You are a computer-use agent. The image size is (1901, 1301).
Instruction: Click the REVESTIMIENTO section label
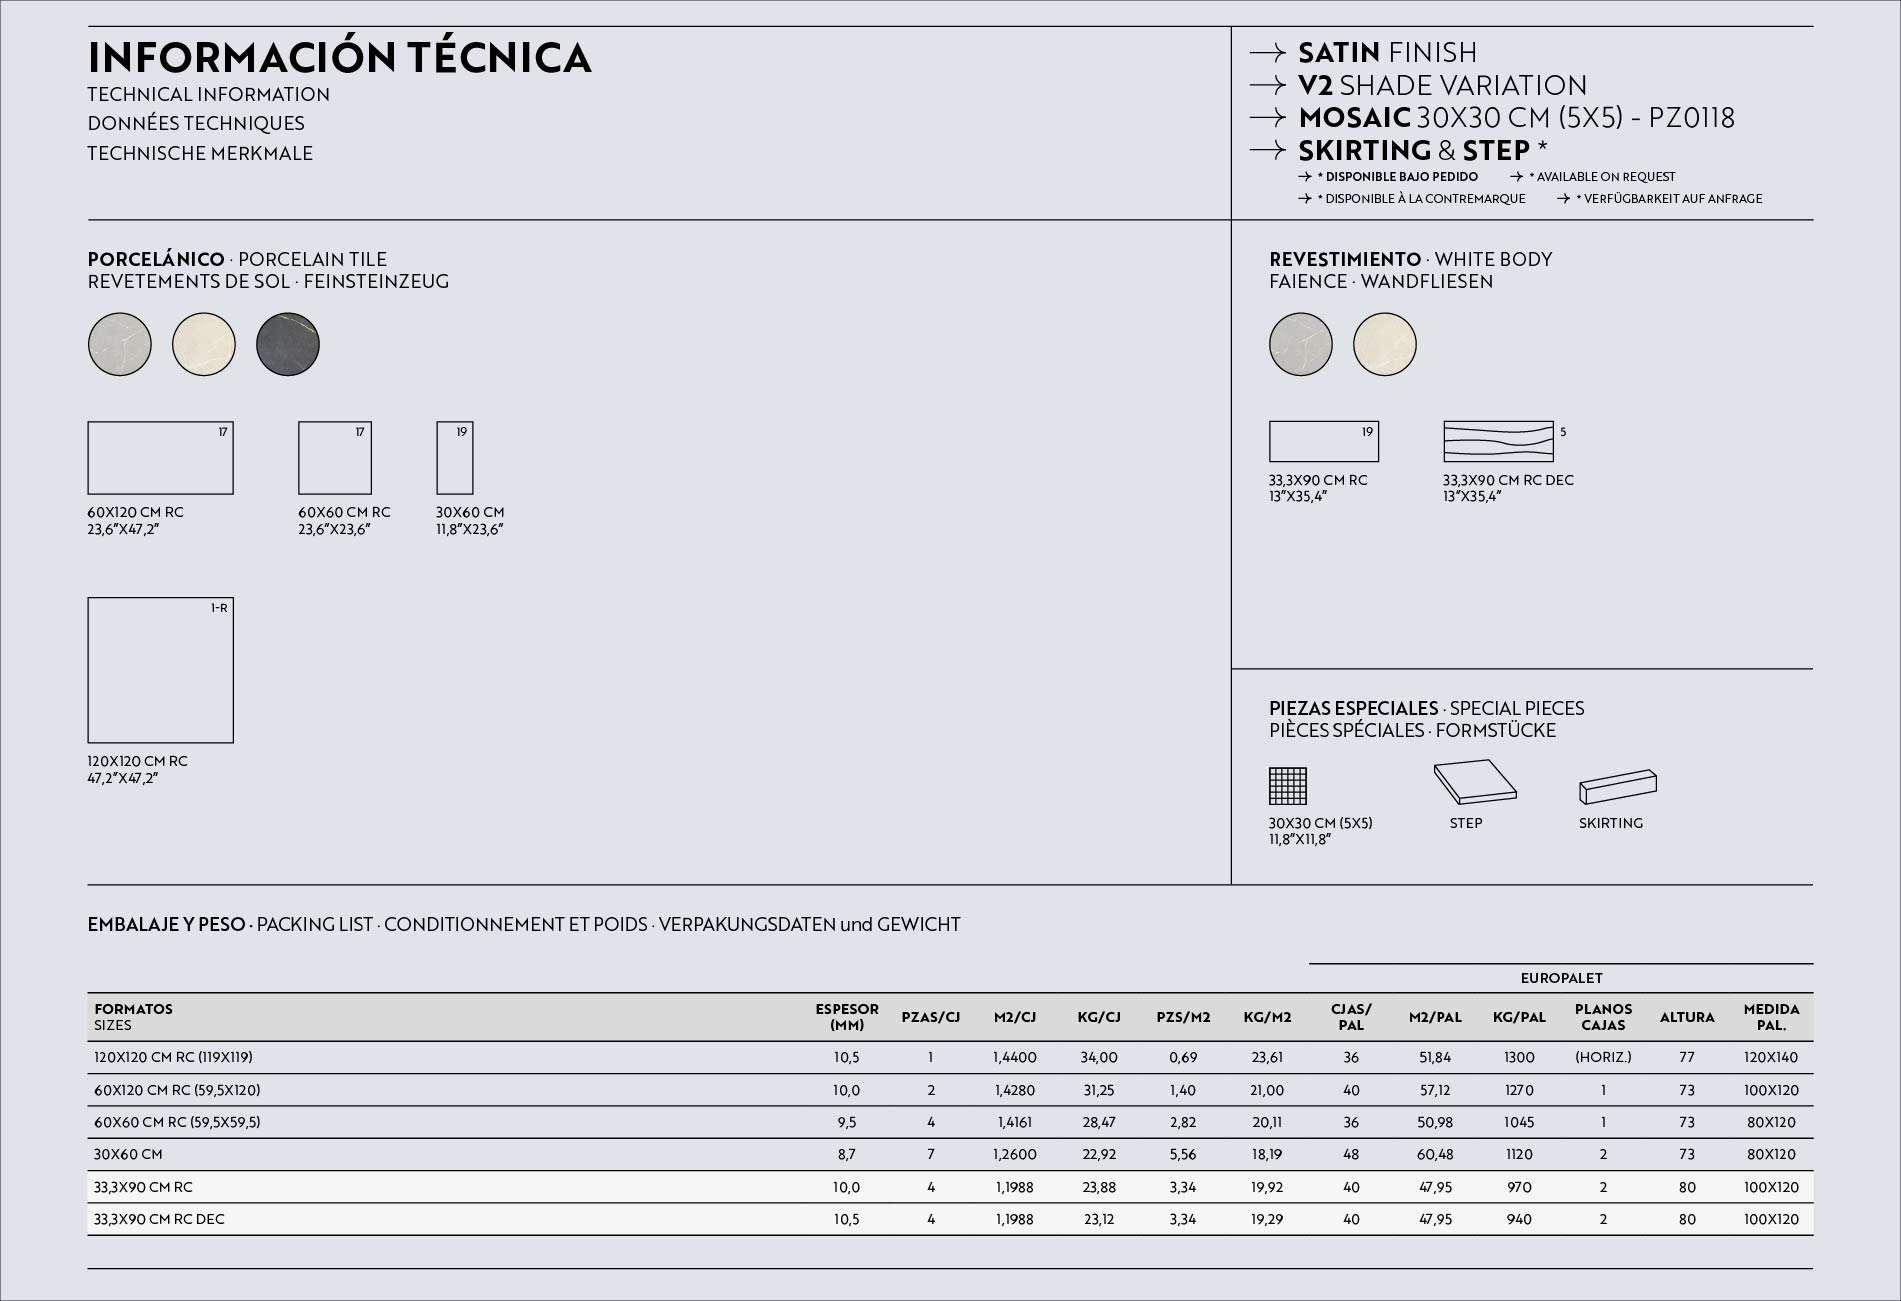(x=1345, y=260)
